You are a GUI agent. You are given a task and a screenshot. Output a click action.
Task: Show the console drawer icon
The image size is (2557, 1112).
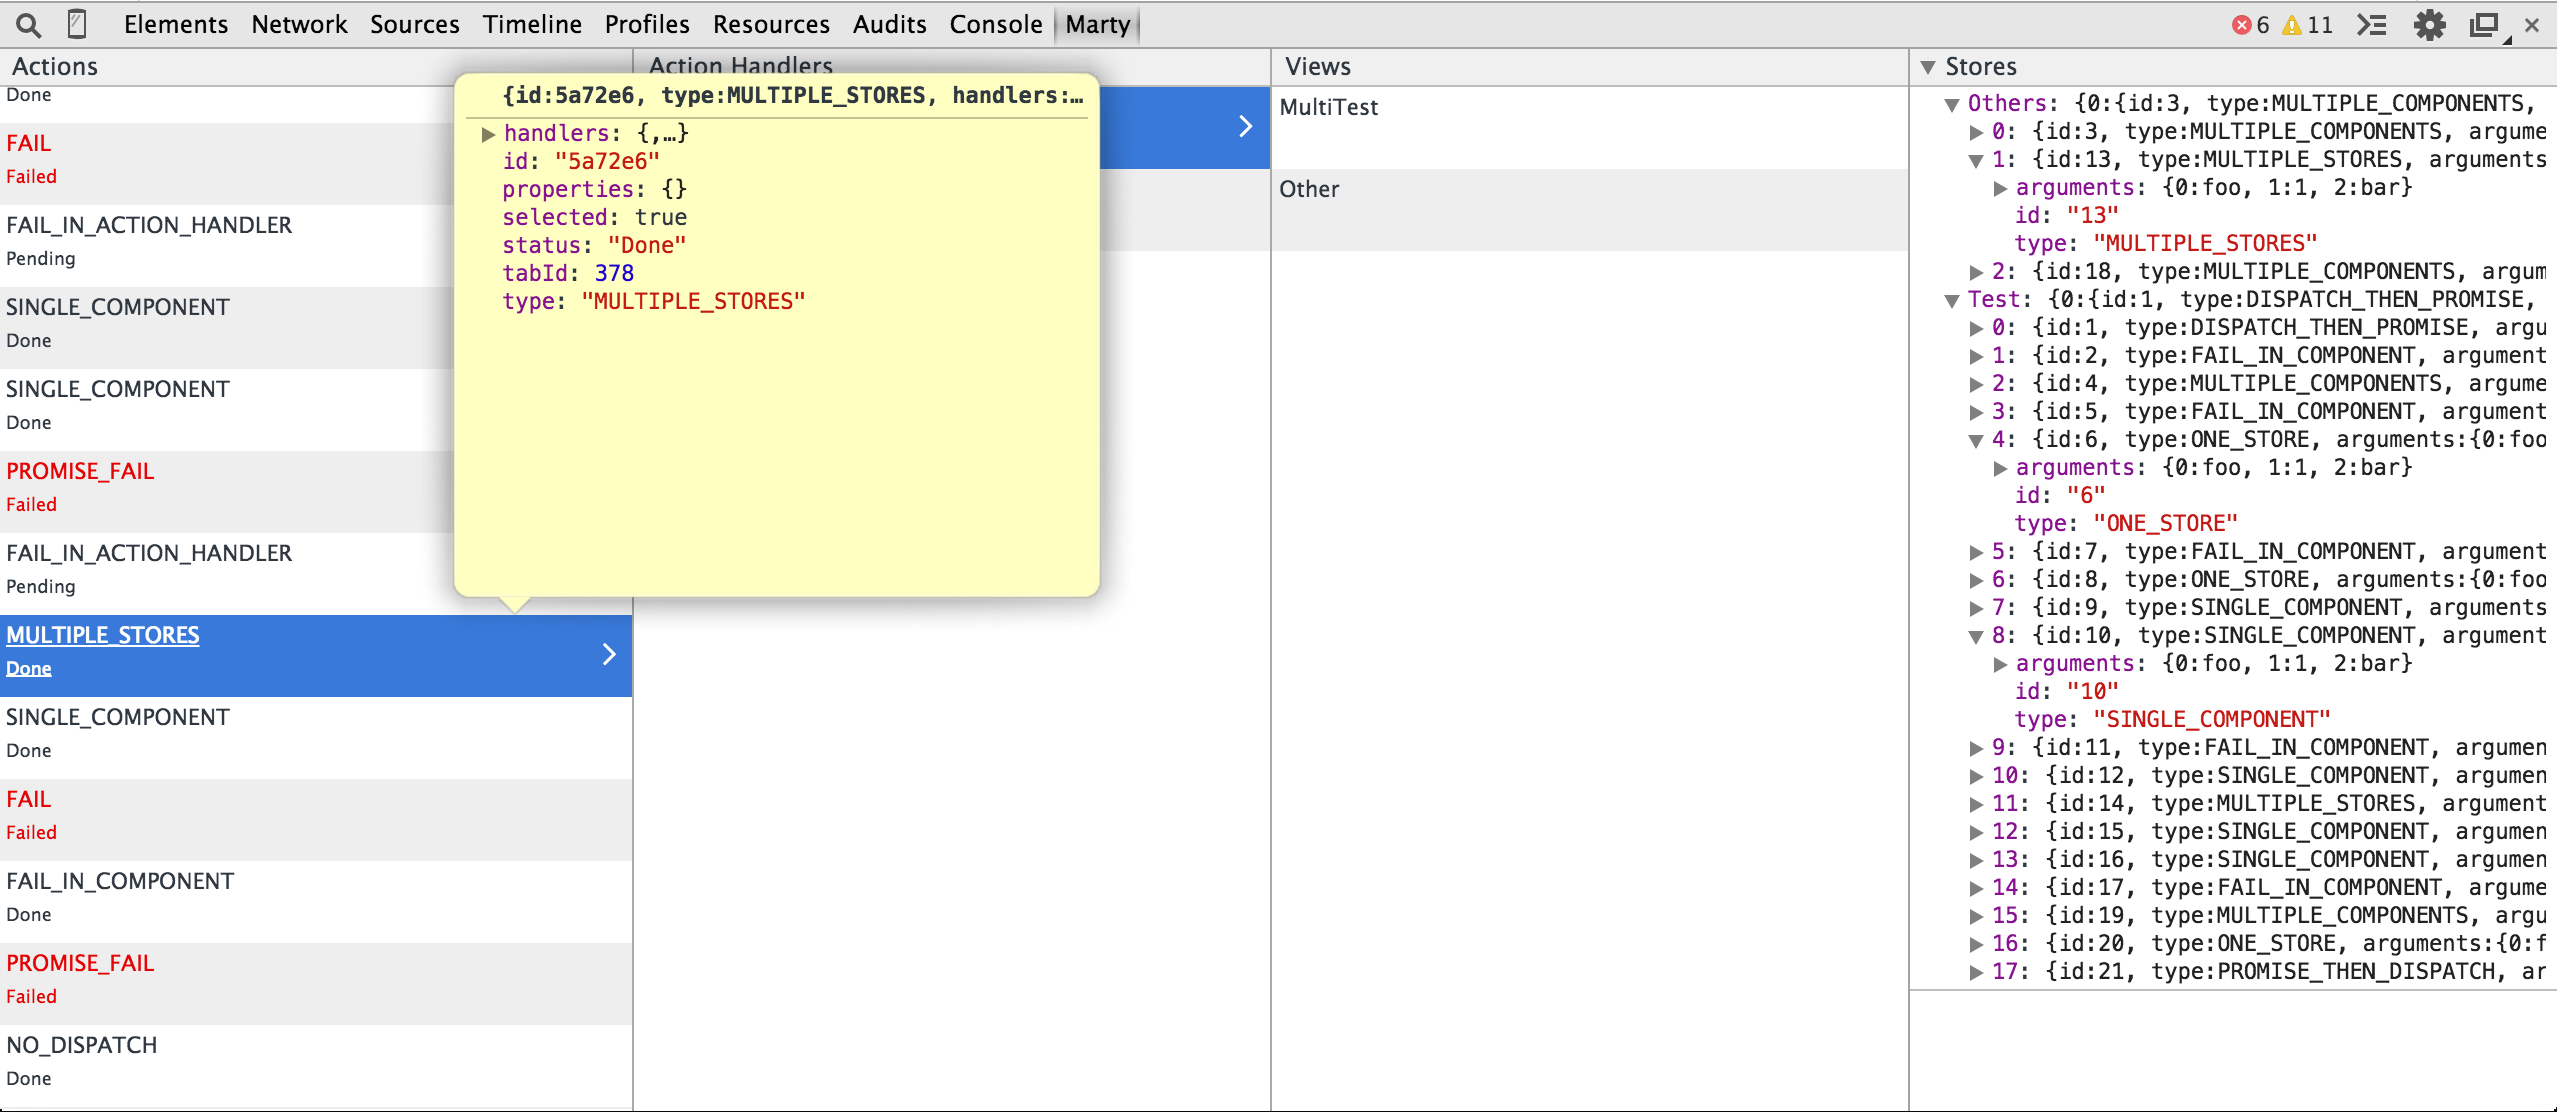2371,25
